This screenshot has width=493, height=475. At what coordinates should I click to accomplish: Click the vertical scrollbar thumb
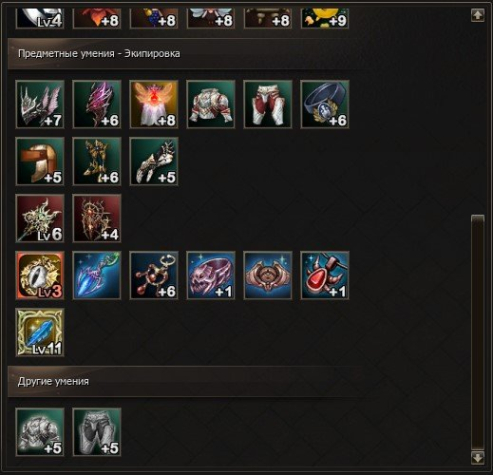coord(478,332)
